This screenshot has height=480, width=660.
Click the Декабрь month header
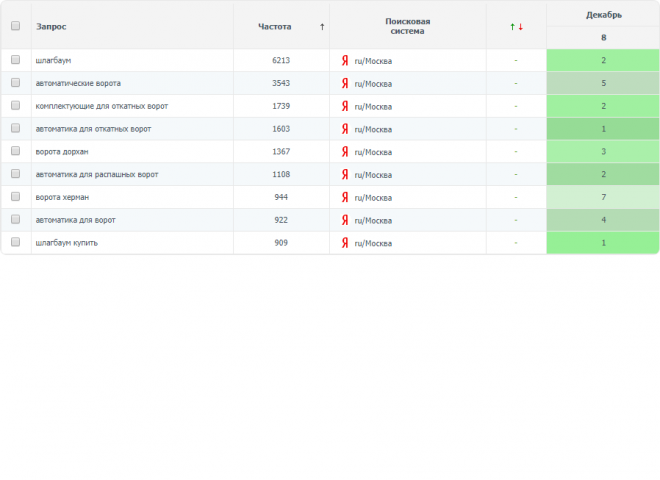pos(604,15)
